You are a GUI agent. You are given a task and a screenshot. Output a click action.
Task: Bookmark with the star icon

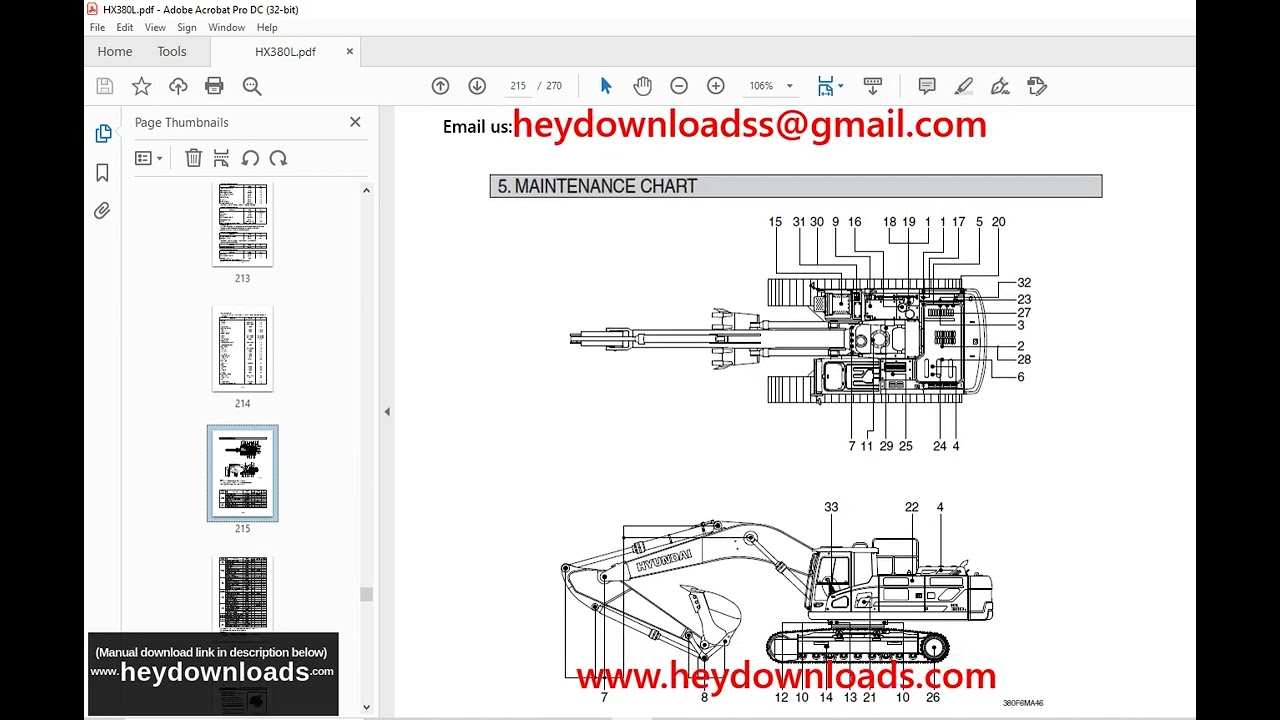(141, 86)
